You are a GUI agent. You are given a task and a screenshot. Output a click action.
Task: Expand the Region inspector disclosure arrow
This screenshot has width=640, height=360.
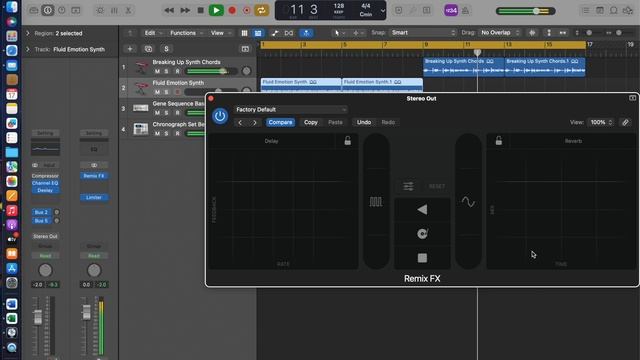[x=28, y=33]
